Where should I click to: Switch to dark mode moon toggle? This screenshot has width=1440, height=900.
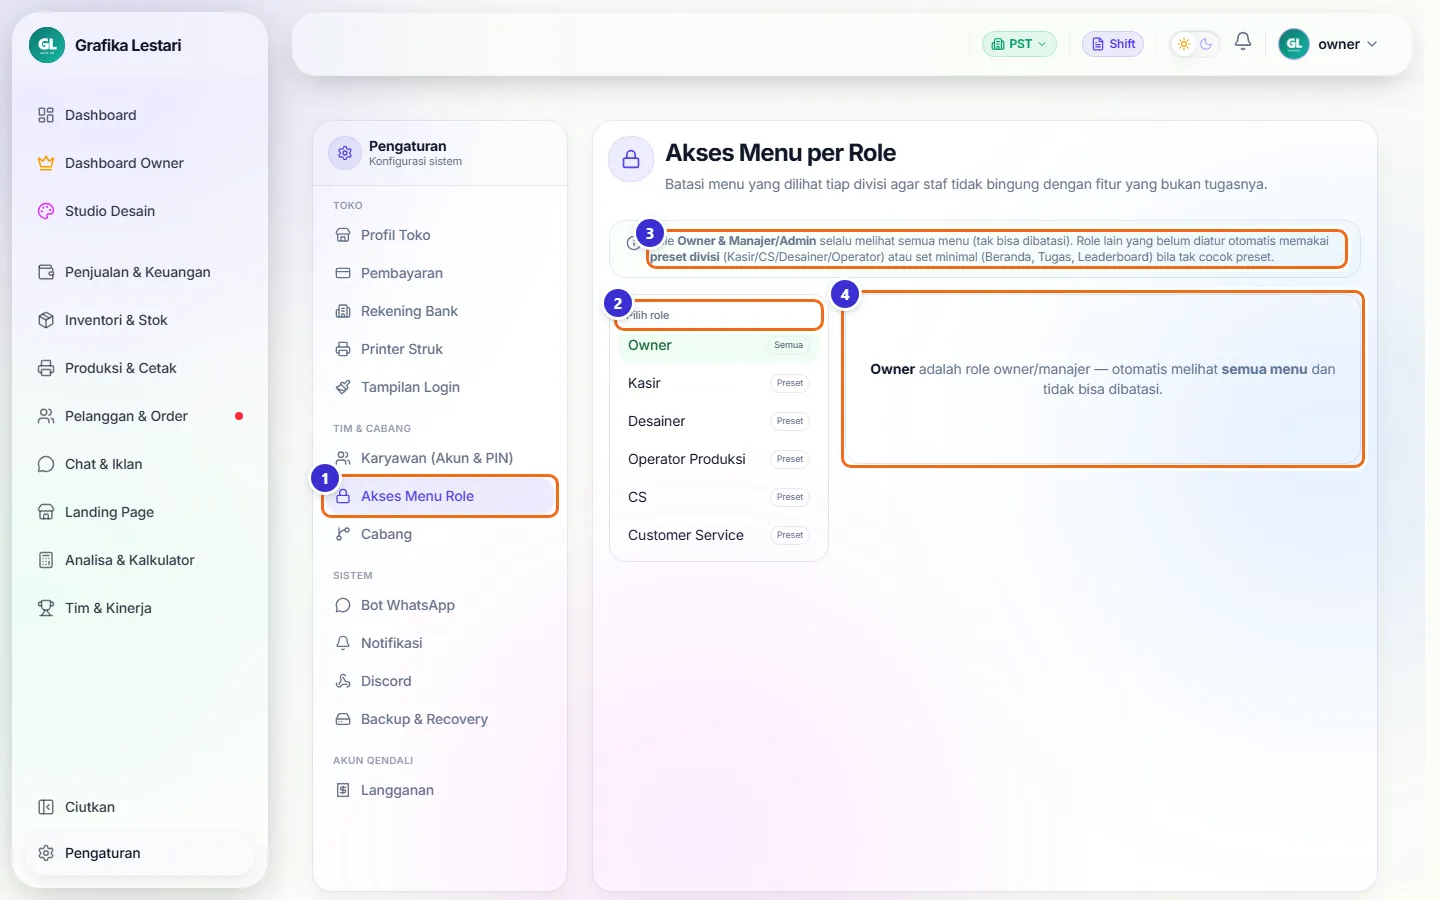(x=1206, y=44)
